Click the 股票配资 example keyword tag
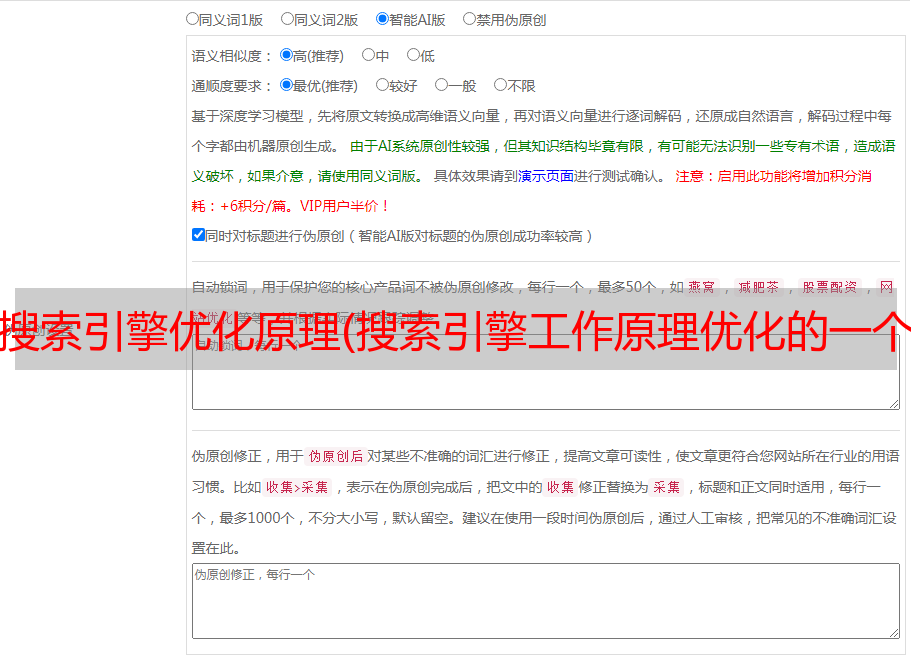Image resolution: width=911 pixels, height=658 pixels. [829, 287]
